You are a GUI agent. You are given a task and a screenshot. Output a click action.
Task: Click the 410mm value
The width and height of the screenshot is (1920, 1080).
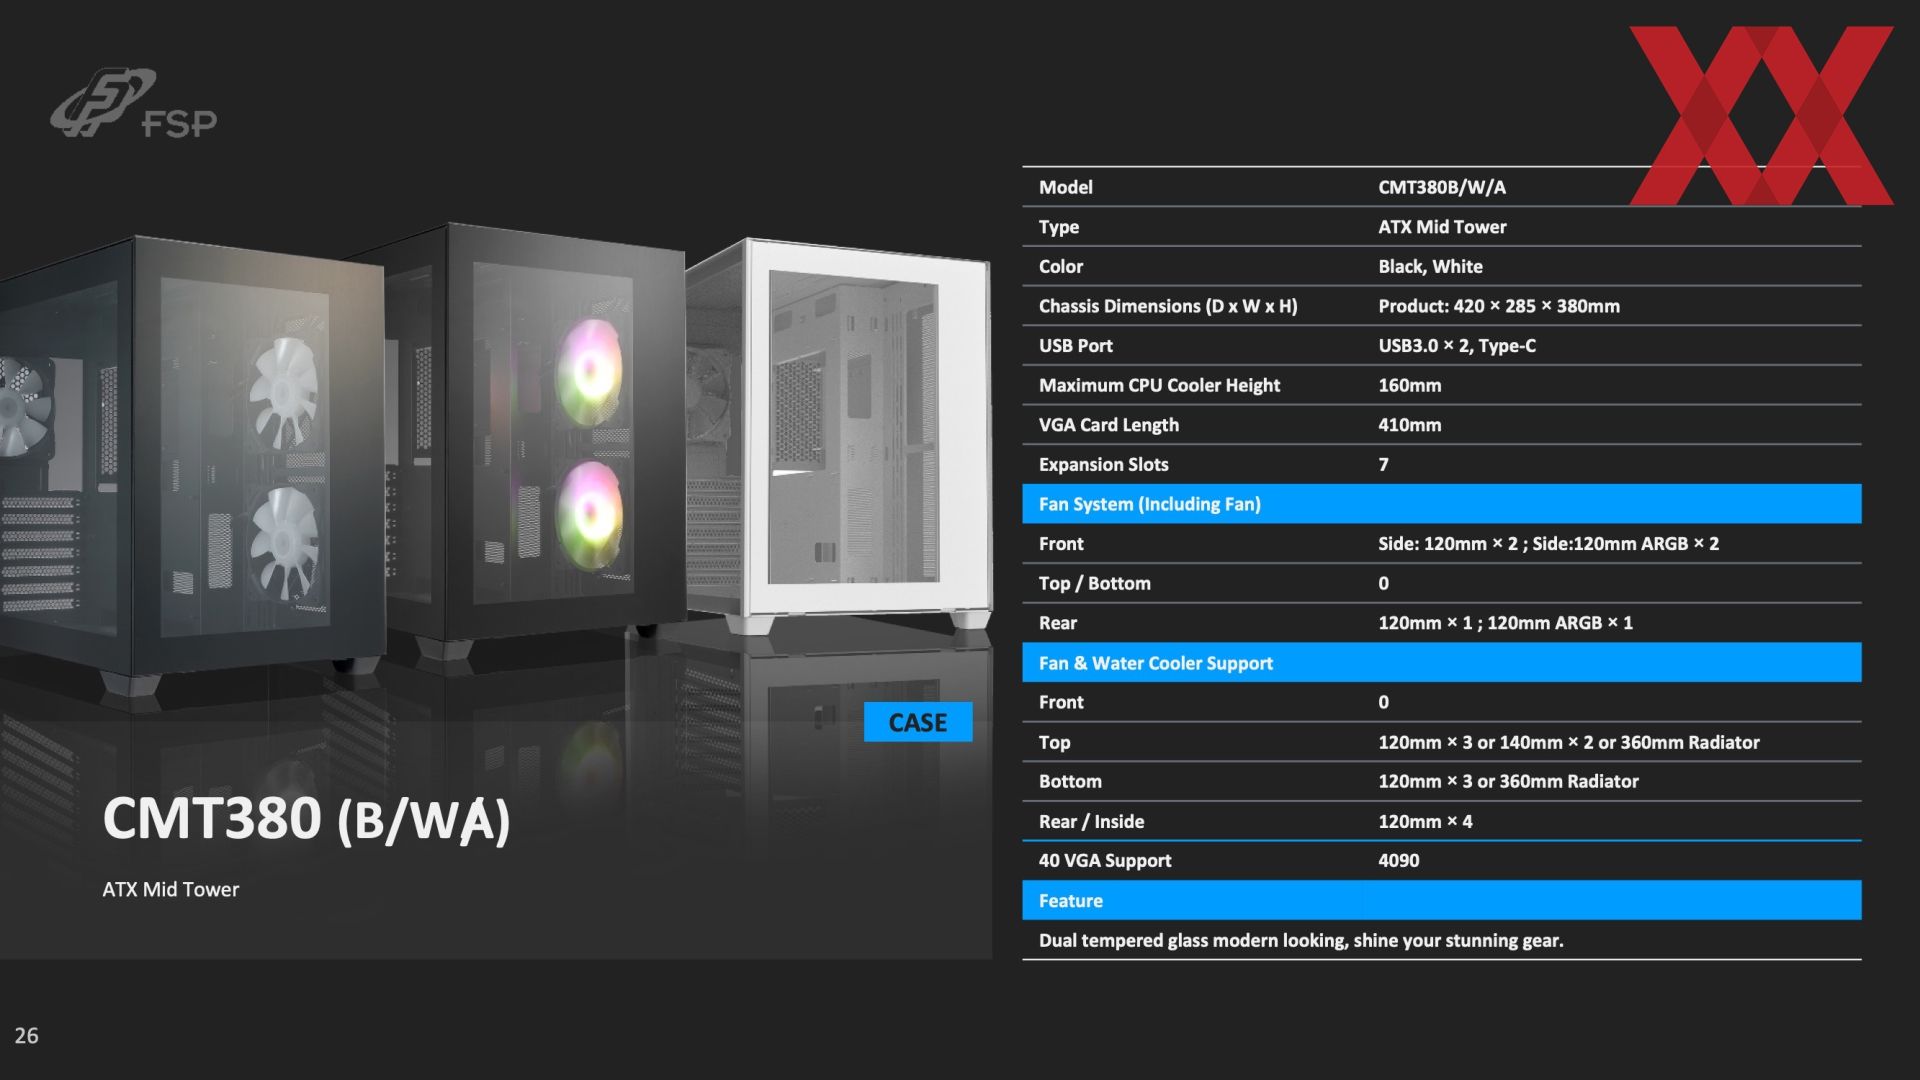(1410, 425)
